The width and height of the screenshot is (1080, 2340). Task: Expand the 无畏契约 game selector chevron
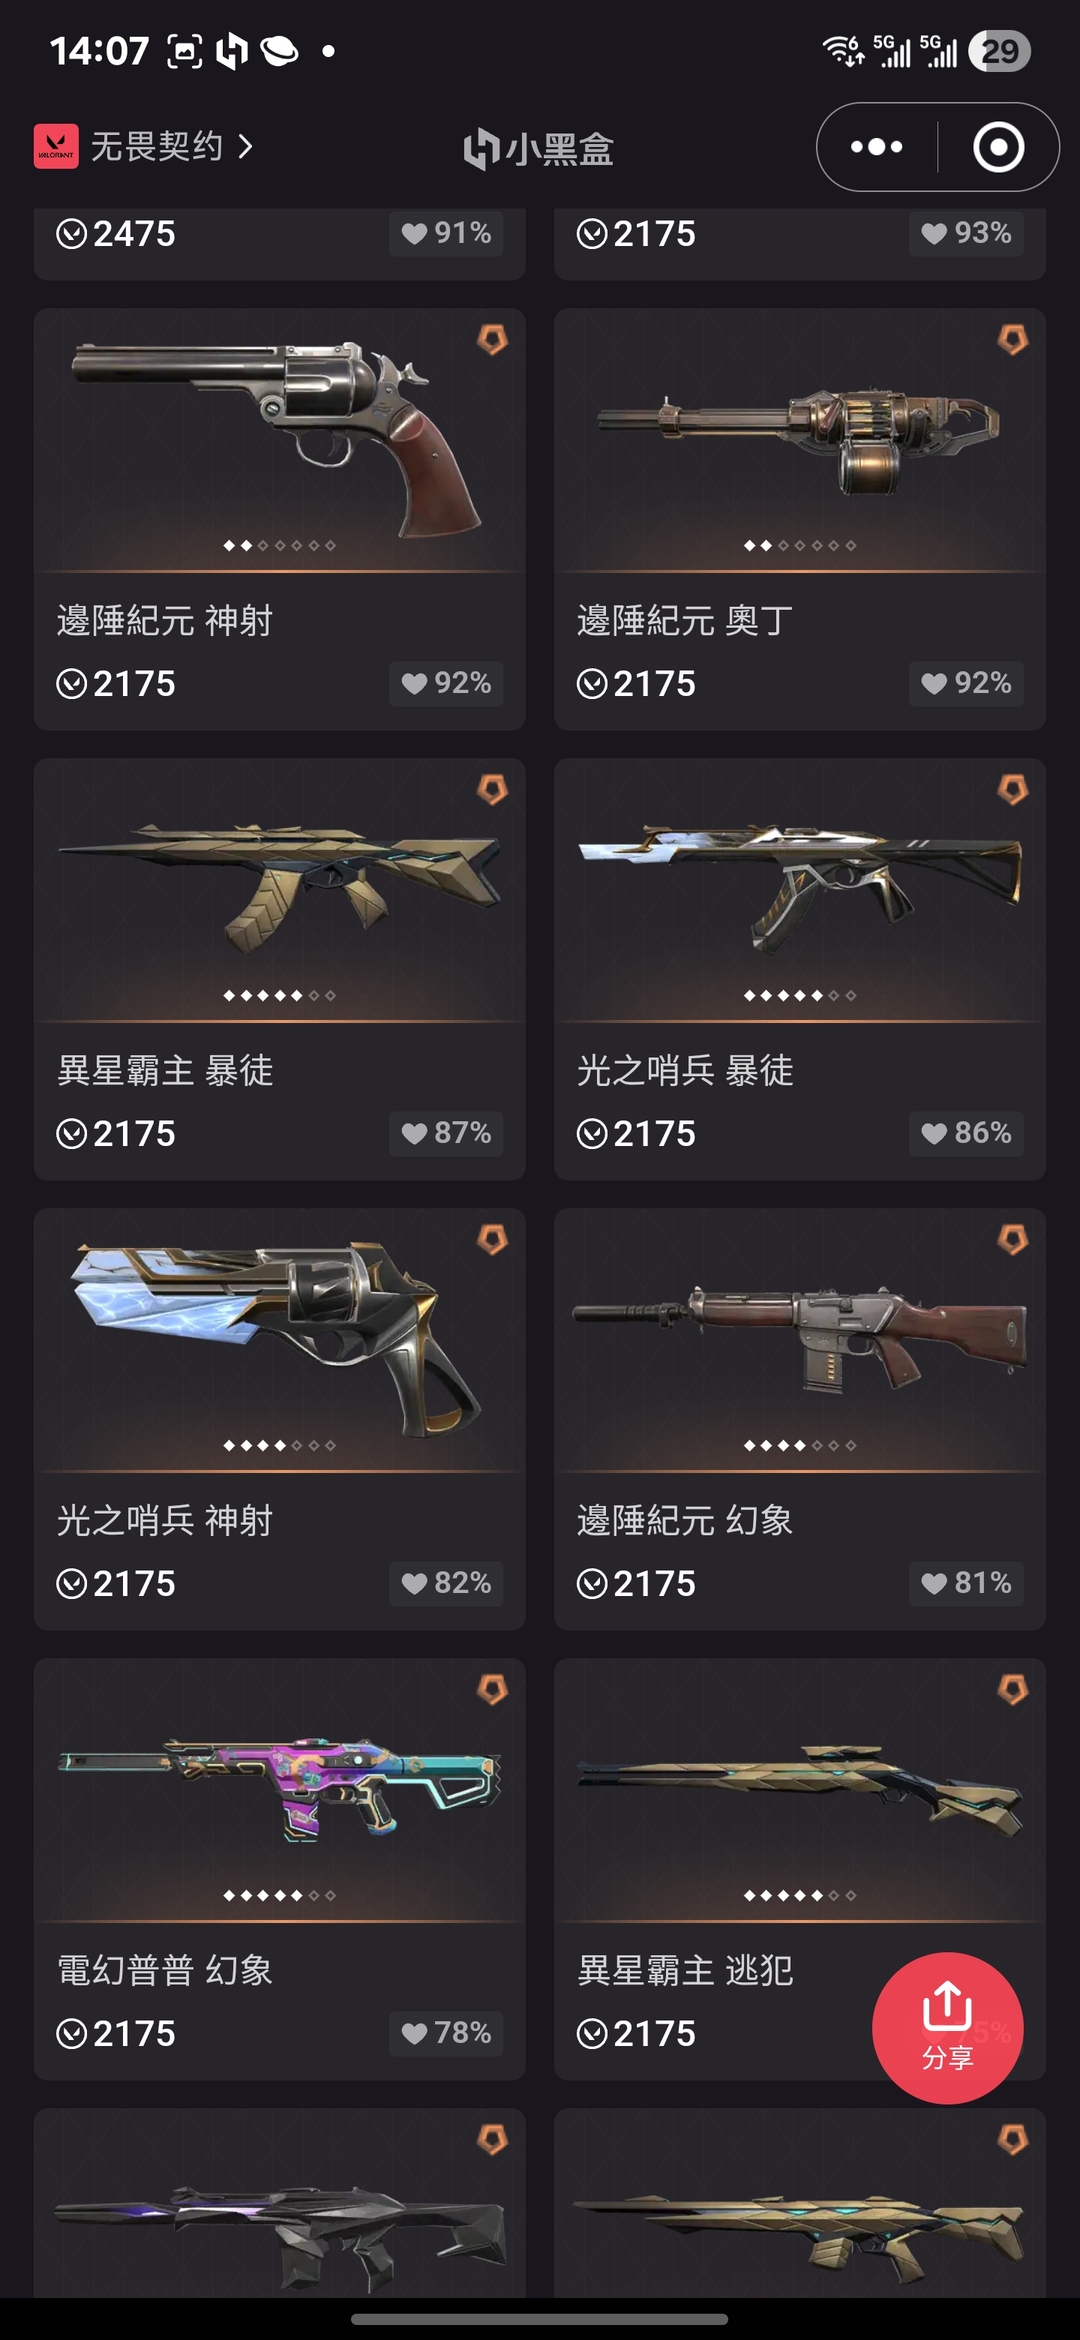pos(246,146)
